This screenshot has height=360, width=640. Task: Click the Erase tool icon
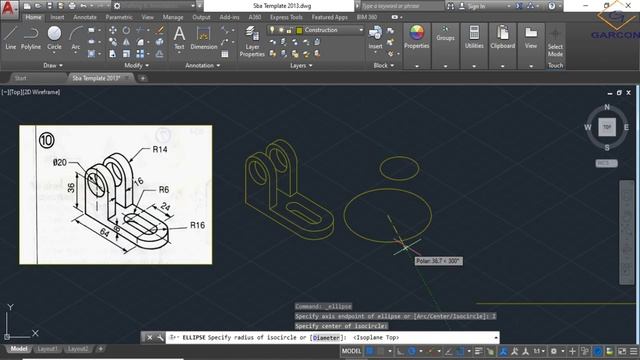(x=160, y=30)
